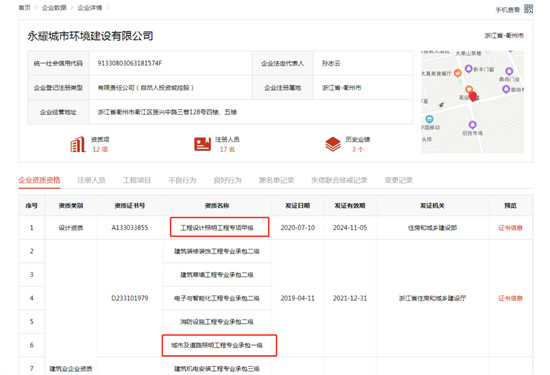The height and width of the screenshot is (375, 550).
Task: Click 消防设施工程专业承包二级 qualification
Action: point(217,322)
